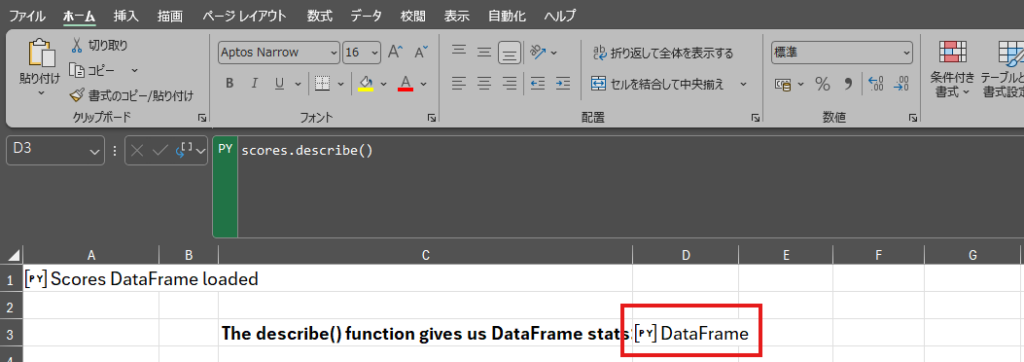Switch to the 校閲 tab
The width and height of the screenshot is (1024, 362).
pos(413,16)
